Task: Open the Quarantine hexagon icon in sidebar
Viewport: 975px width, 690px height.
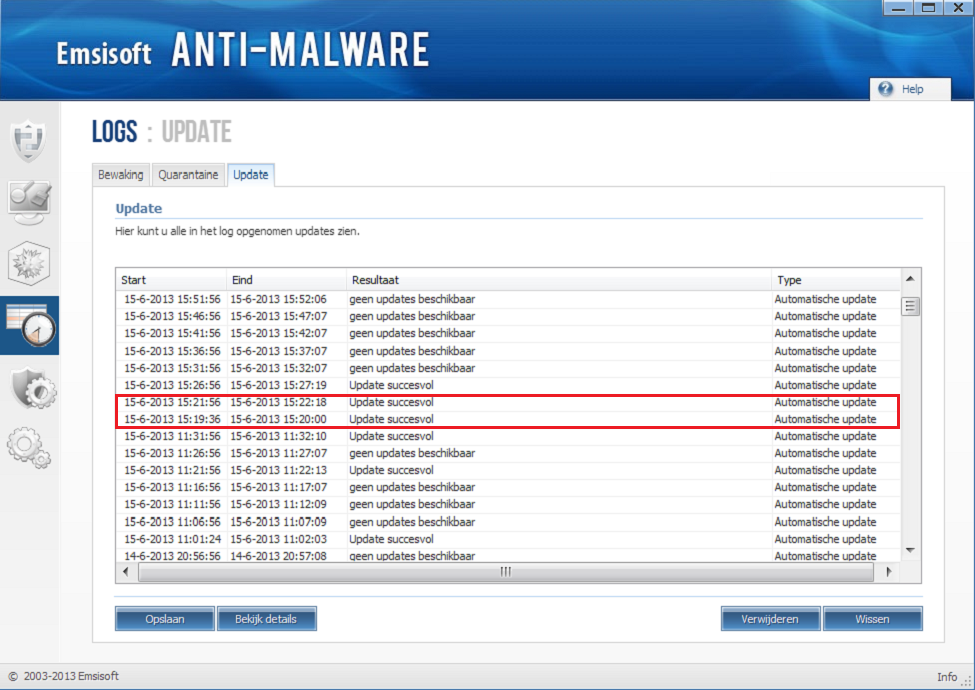Action: (29, 263)
